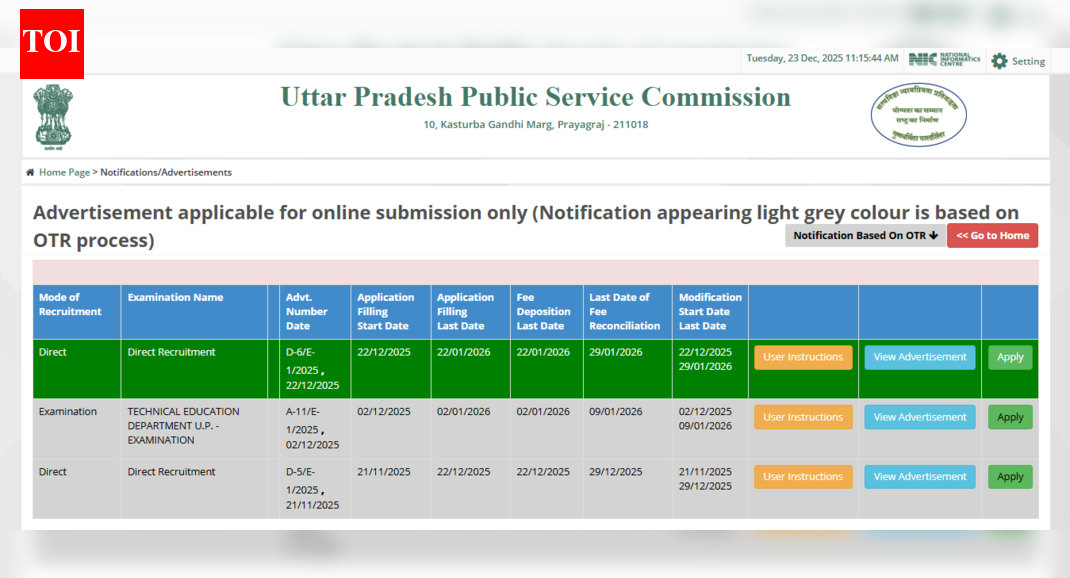Click Apply for advertisement D-6/E-1/2025
This screenshot has width=1070, height=578.
point(1009,357)
